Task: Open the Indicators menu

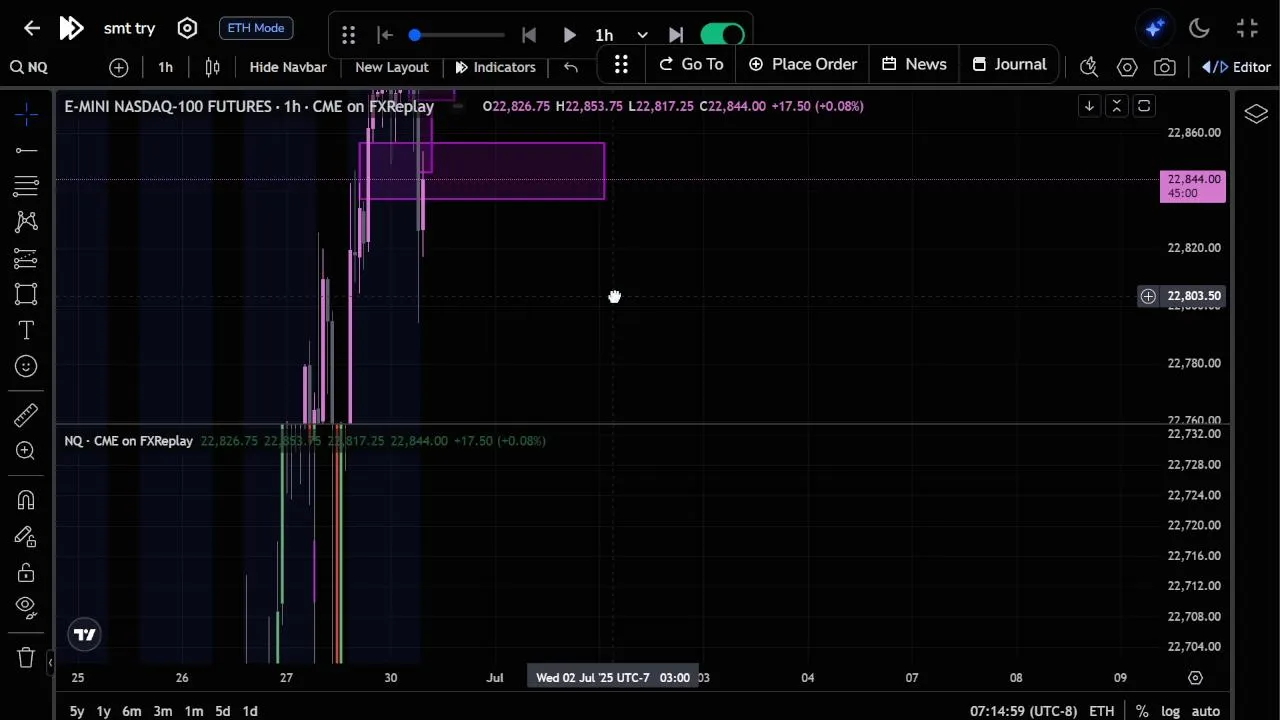Action: 495,67
